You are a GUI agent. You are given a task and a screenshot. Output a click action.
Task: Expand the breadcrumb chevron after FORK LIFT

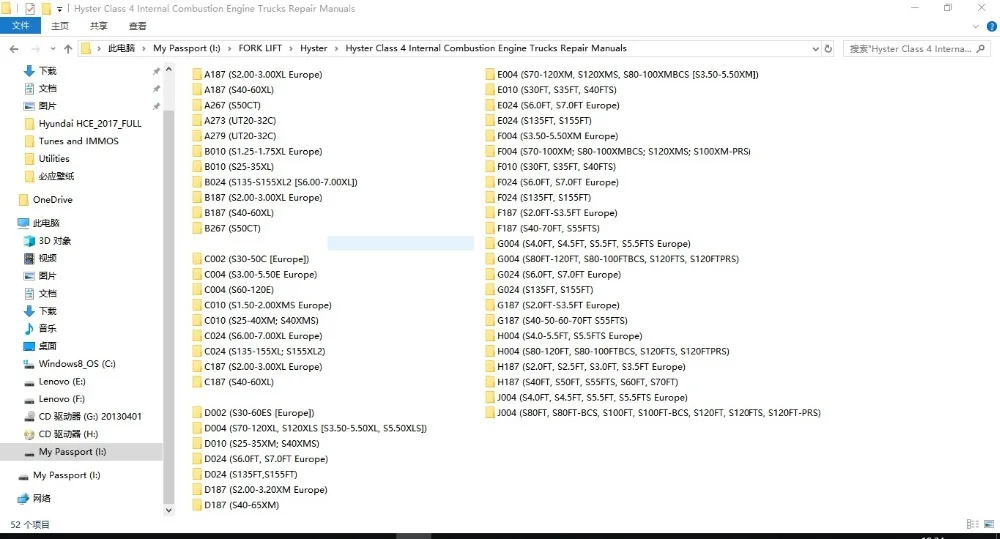pos(291,48)
